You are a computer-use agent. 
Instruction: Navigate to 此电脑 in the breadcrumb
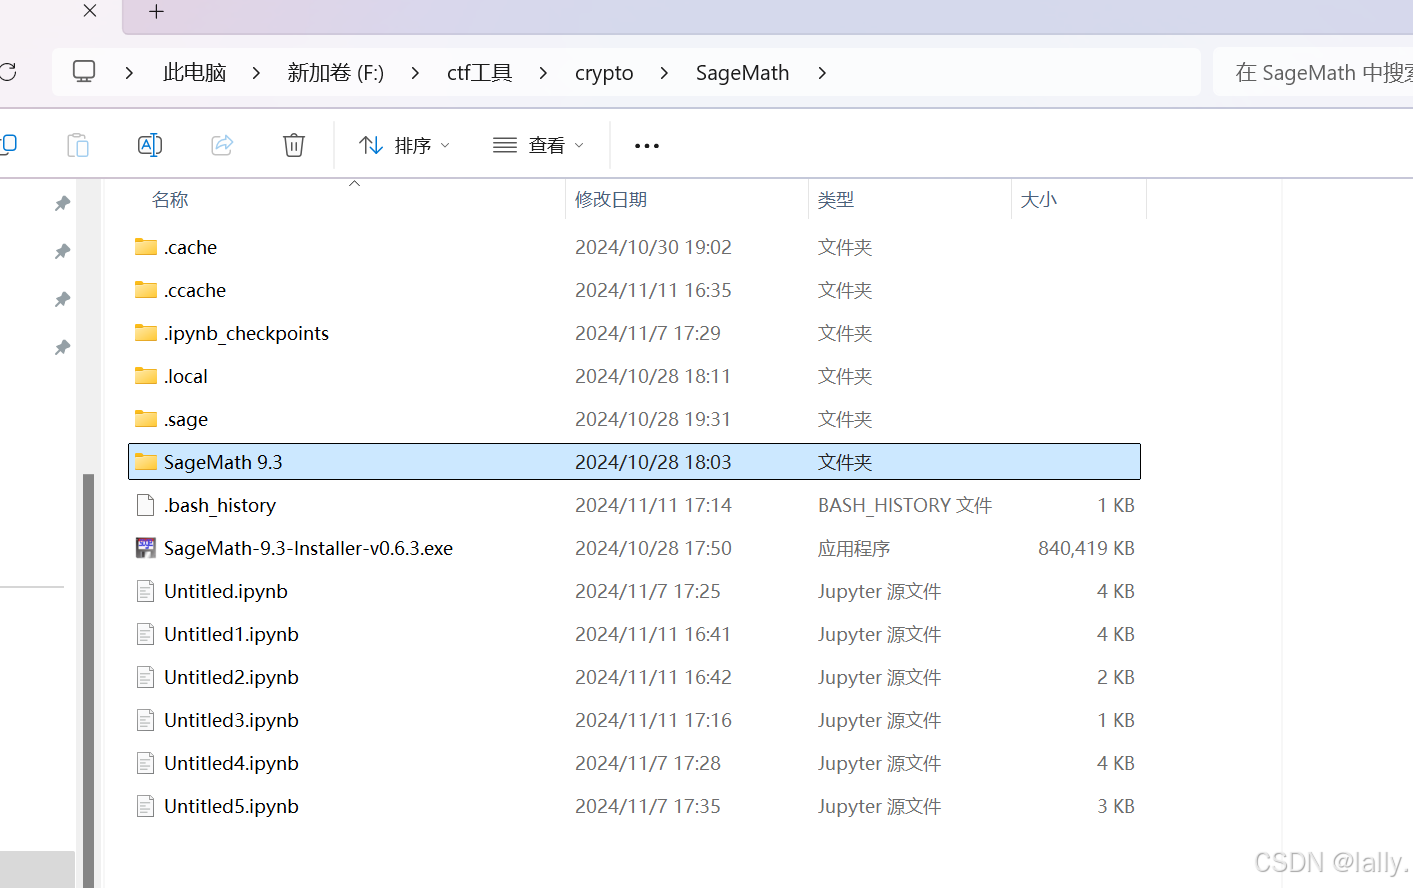coord(193,71)
